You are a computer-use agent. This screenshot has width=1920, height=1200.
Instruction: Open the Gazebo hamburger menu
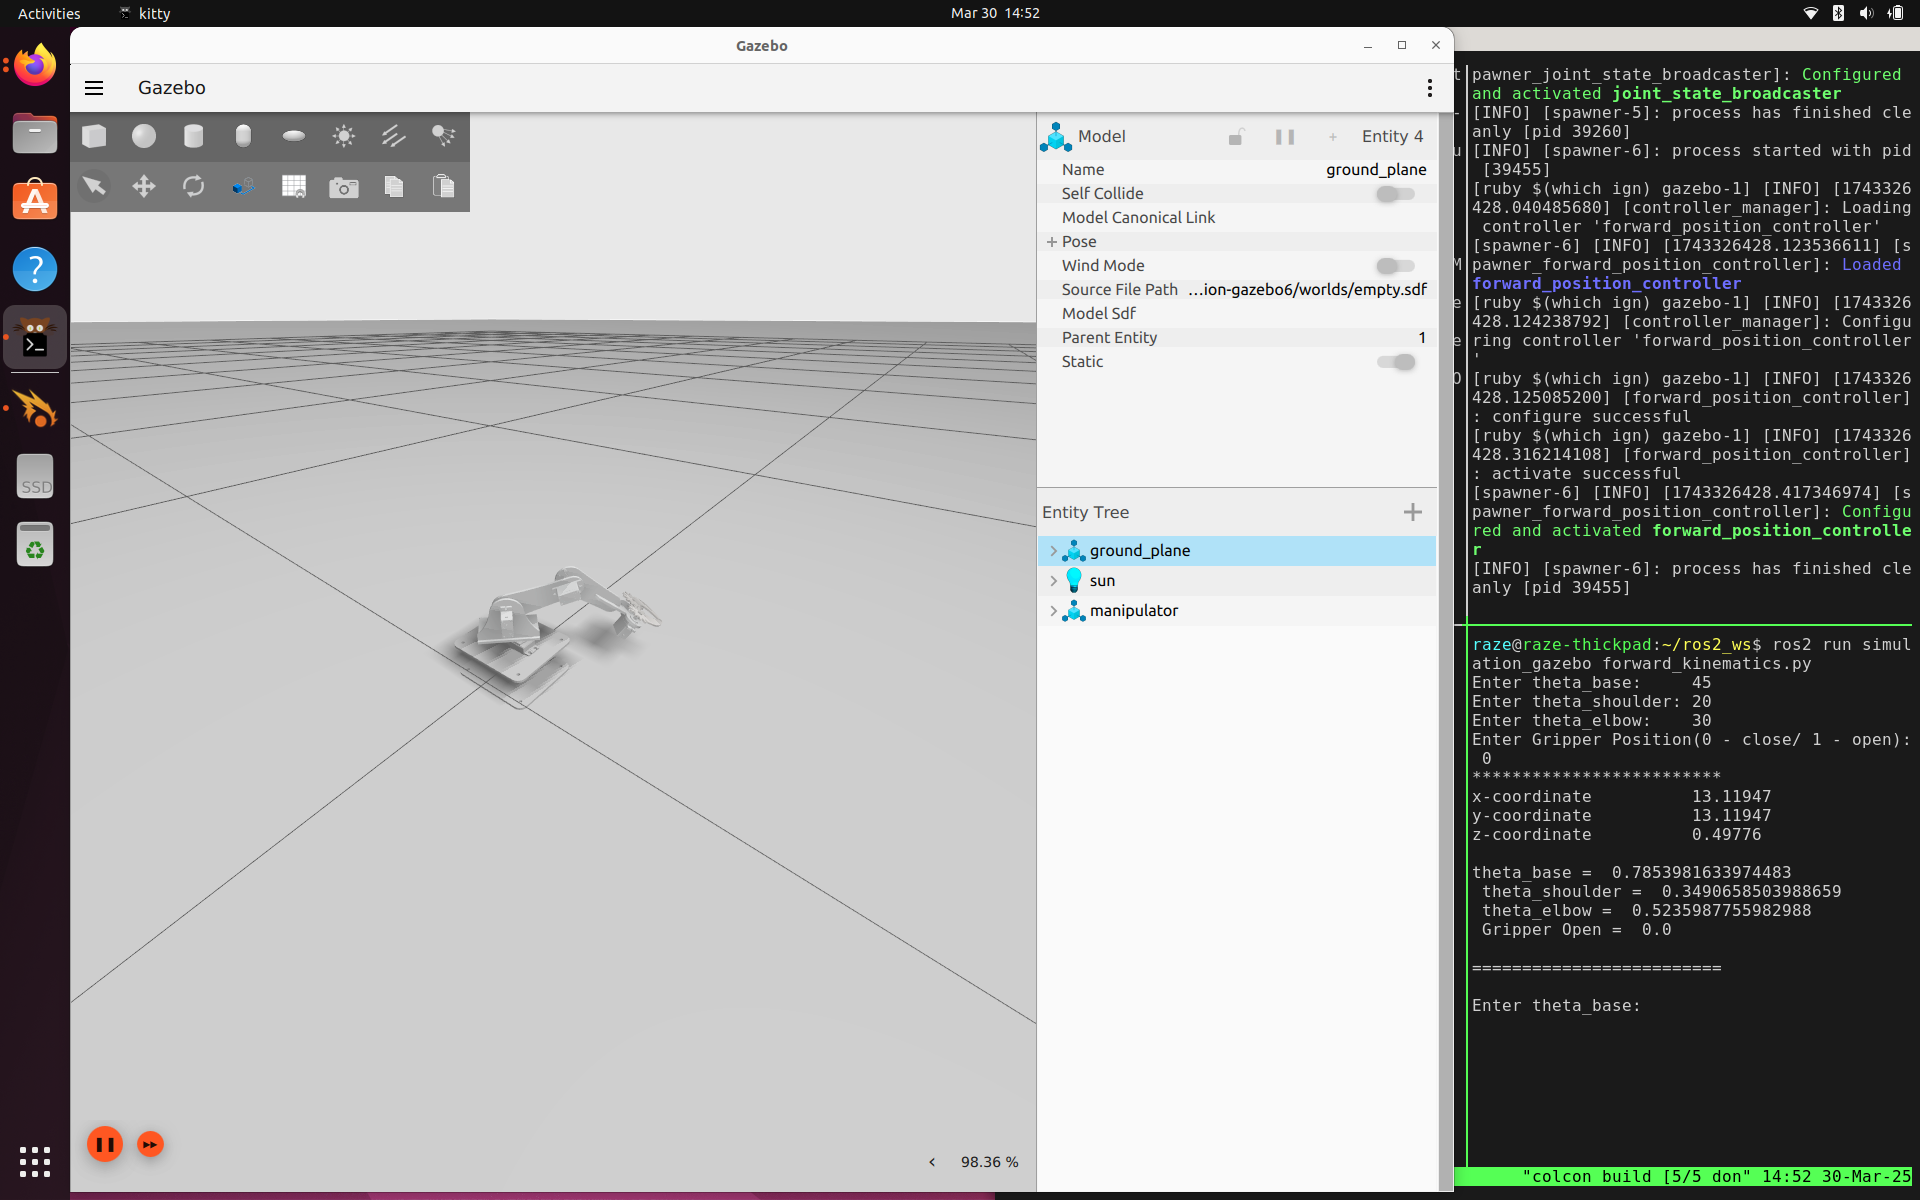tap(94, 88)
